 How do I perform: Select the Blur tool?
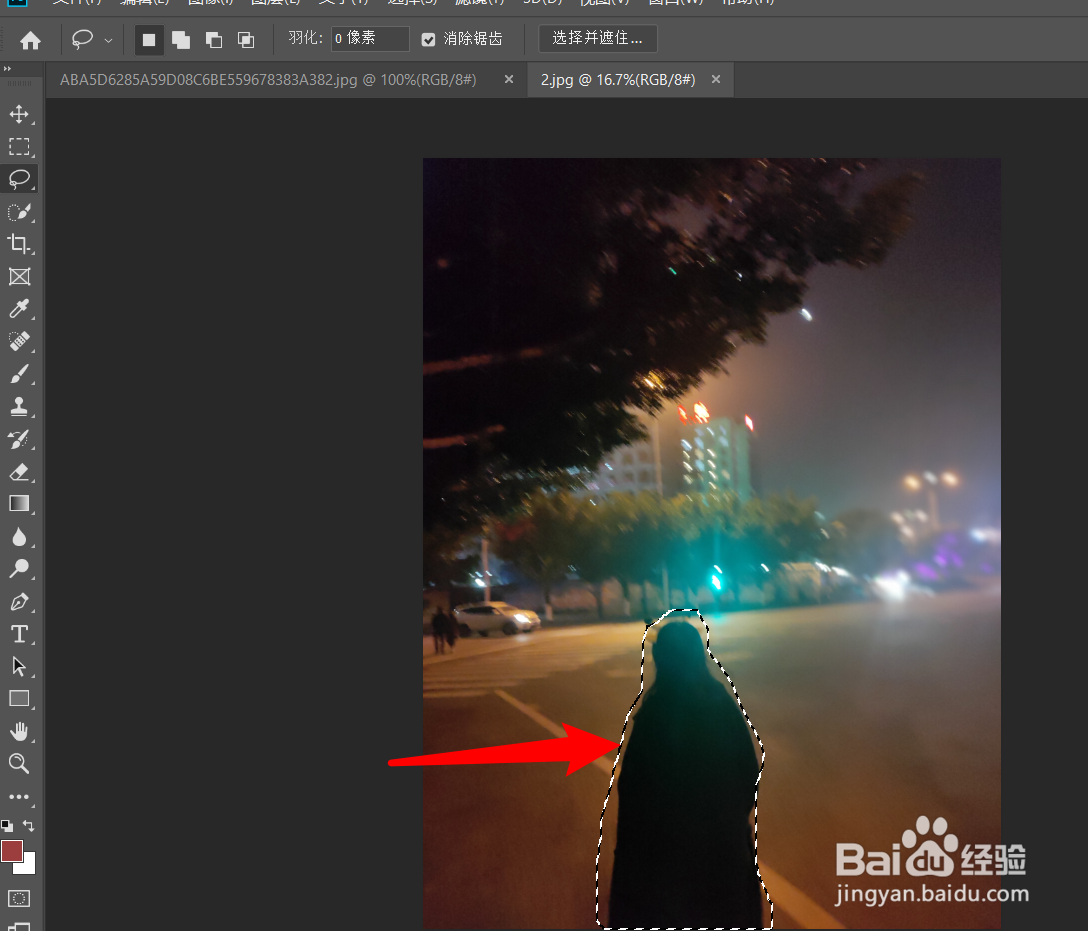(x=19, y=536)
